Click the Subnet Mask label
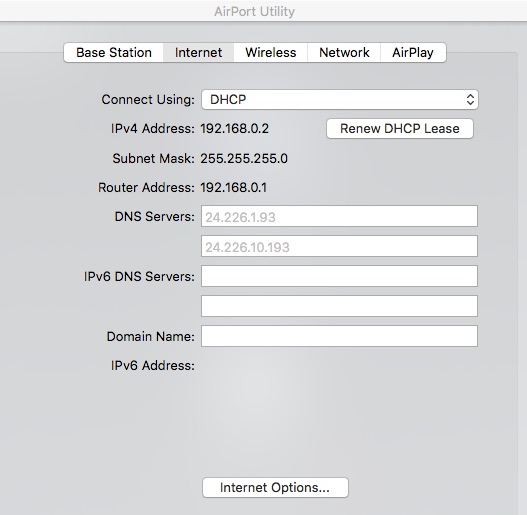This screenshot has width=527, height=515. (x=154, y=159)
